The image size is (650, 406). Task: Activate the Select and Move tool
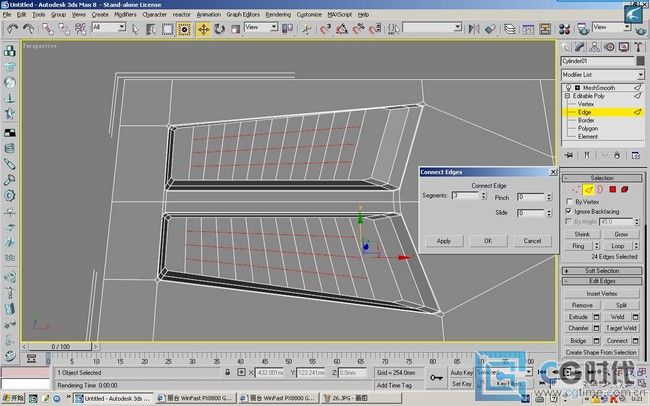pos(203,29)
